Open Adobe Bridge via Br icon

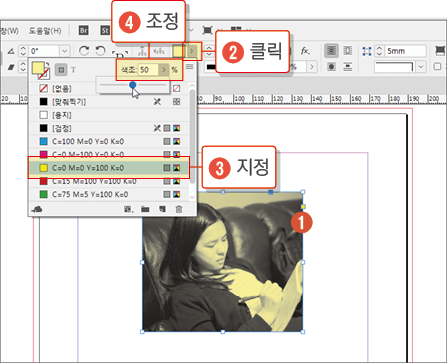[x=84, y=31]
